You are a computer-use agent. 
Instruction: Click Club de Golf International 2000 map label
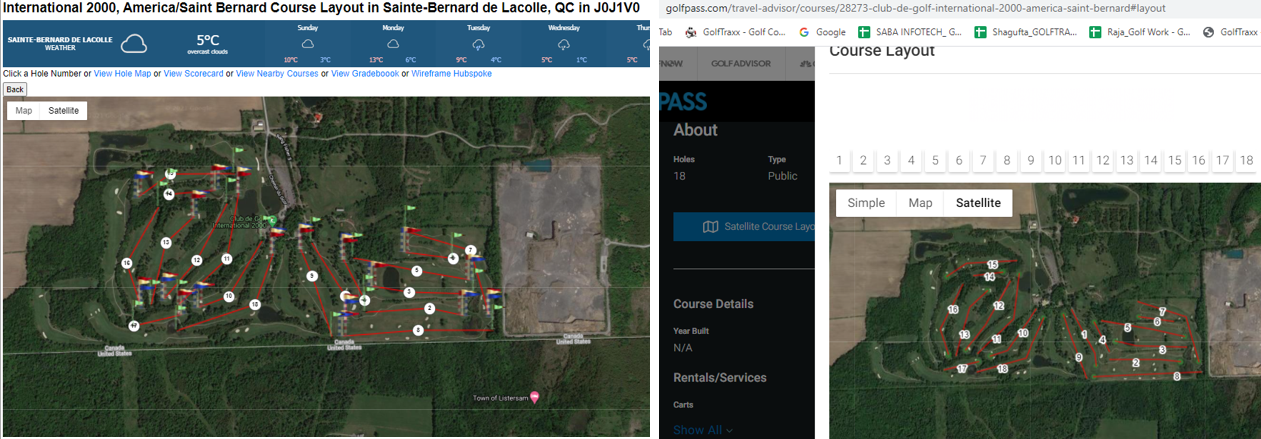pos(242,222)
